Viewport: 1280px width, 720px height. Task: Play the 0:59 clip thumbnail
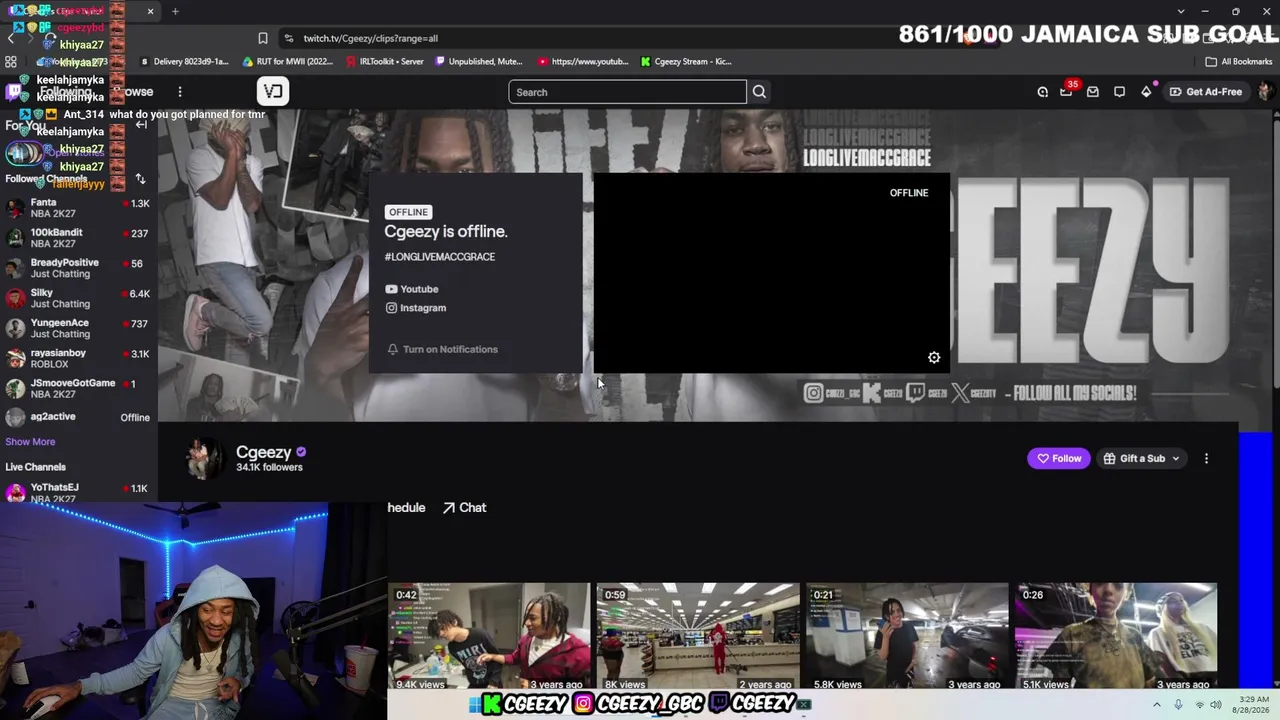click(x=698, y=636)
